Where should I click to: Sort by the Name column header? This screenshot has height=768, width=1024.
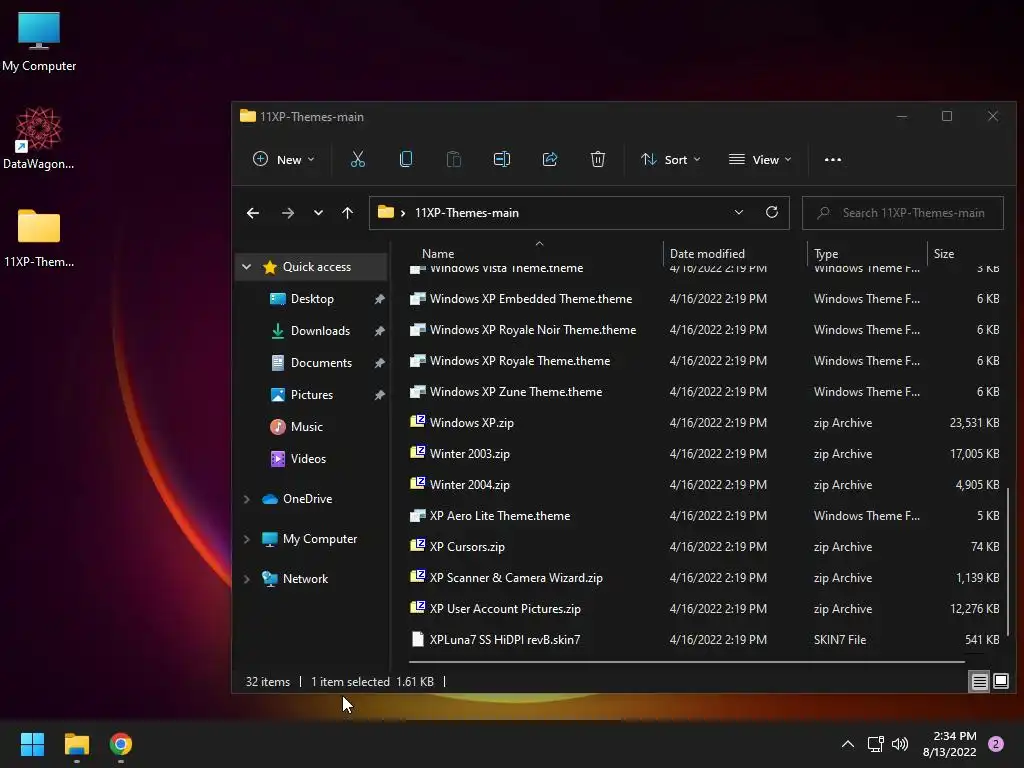click(438, 254)
